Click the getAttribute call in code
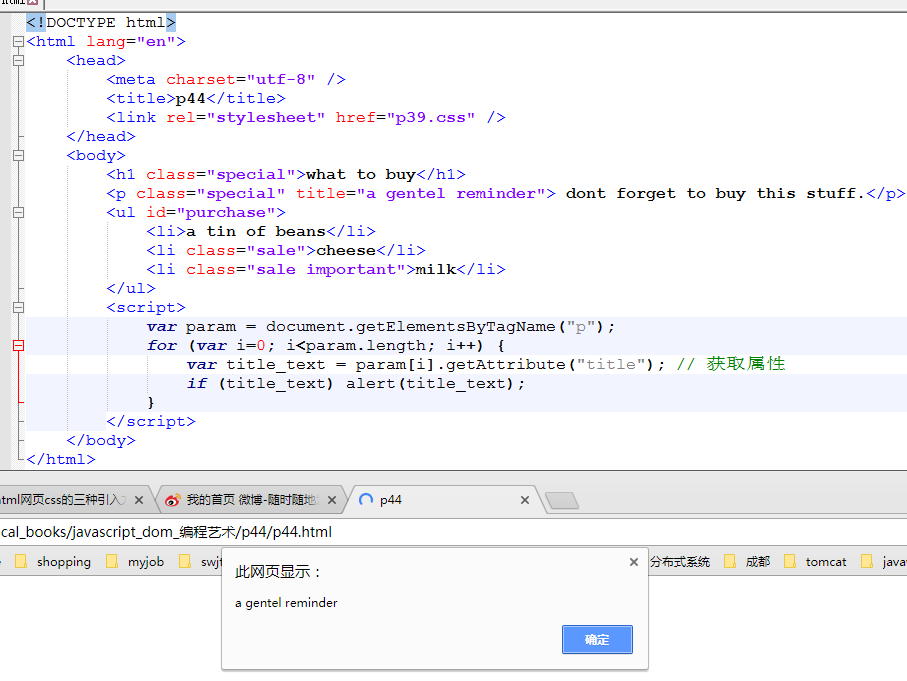Image resolution: width=907 pixels, height=681 pixels. [x=510, y=365]
